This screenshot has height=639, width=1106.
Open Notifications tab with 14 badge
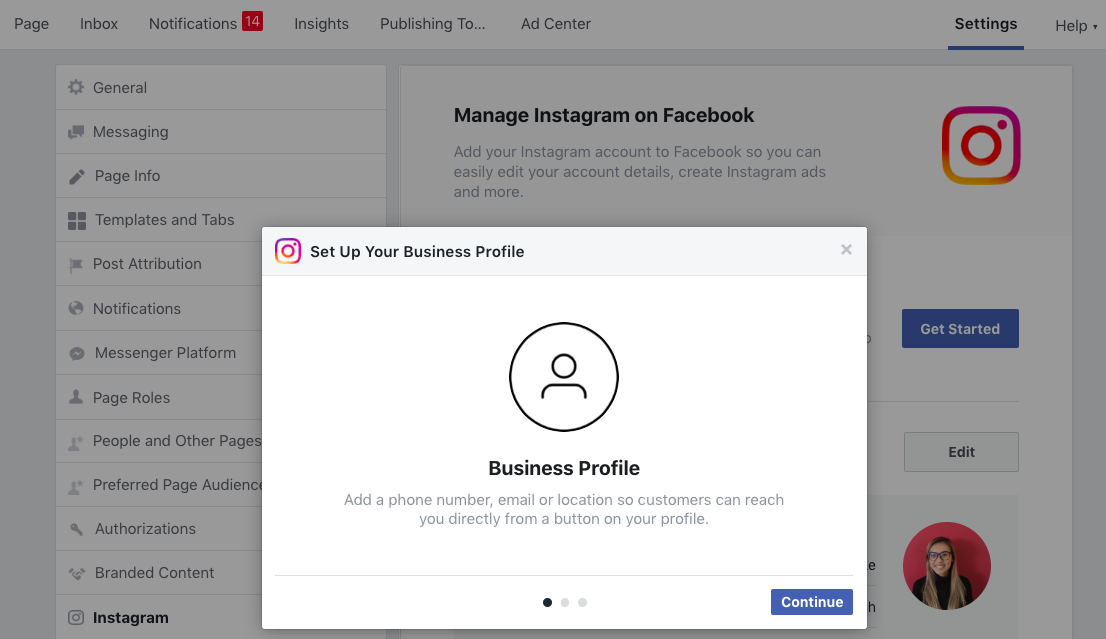coord(205,23)
